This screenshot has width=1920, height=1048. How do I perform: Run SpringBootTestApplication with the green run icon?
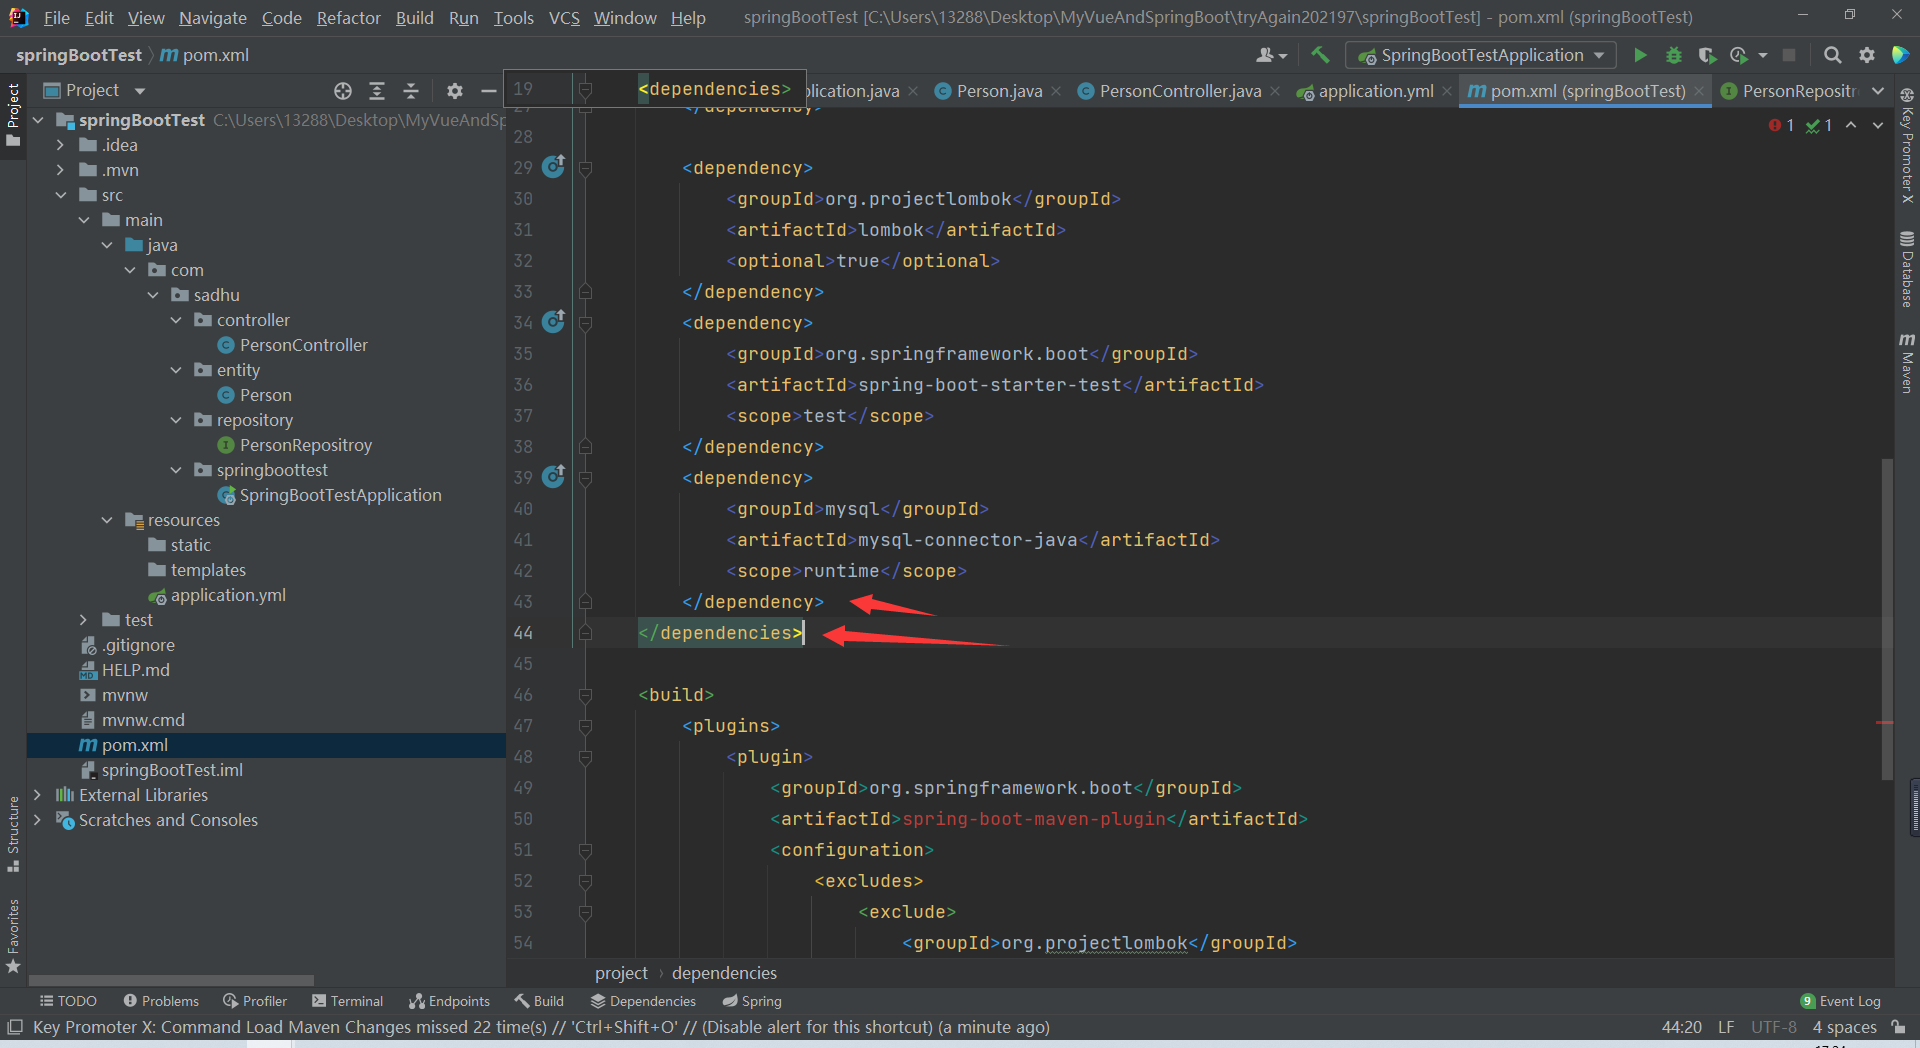pyautogui.click(x=1640, y=55)
